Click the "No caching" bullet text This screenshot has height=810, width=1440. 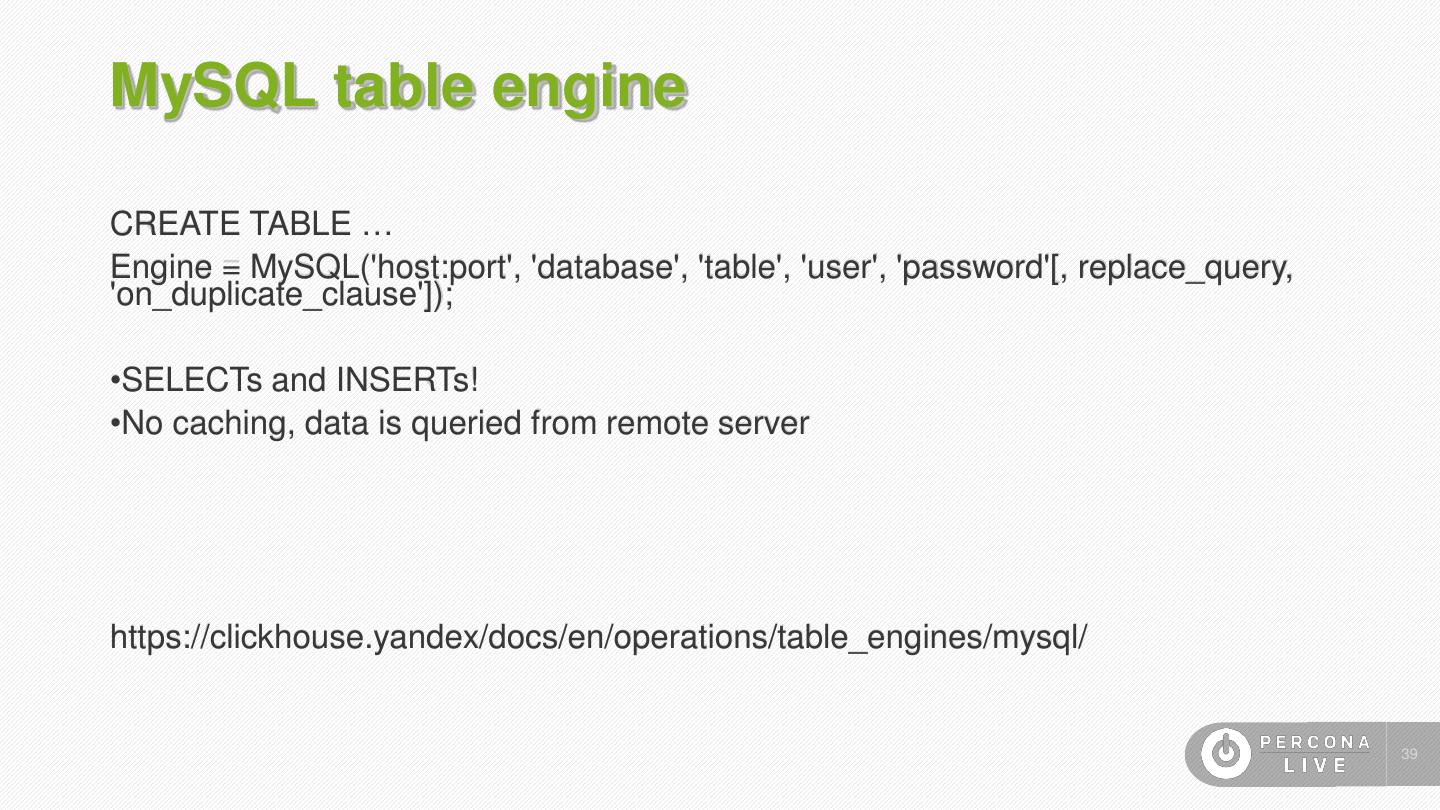(x=207, y=424)
